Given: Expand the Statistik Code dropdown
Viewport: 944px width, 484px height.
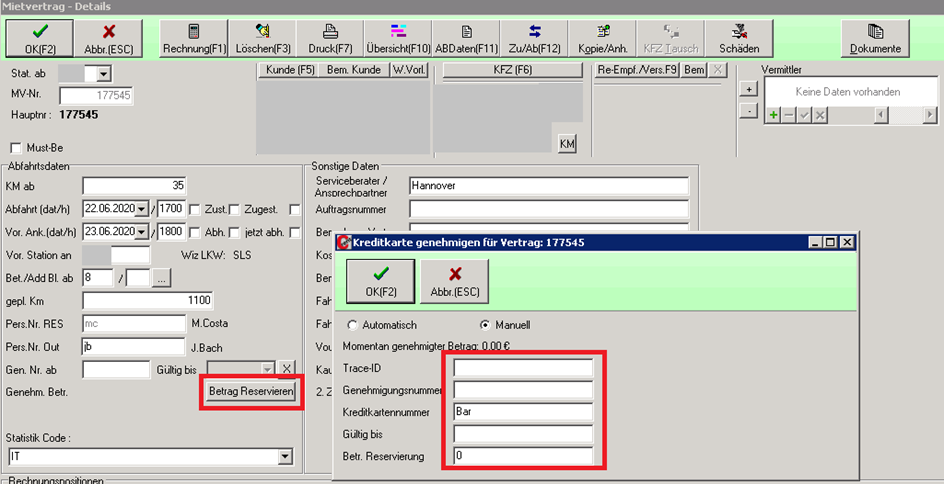Looking at the screenshot, I should tap(286, 457).
